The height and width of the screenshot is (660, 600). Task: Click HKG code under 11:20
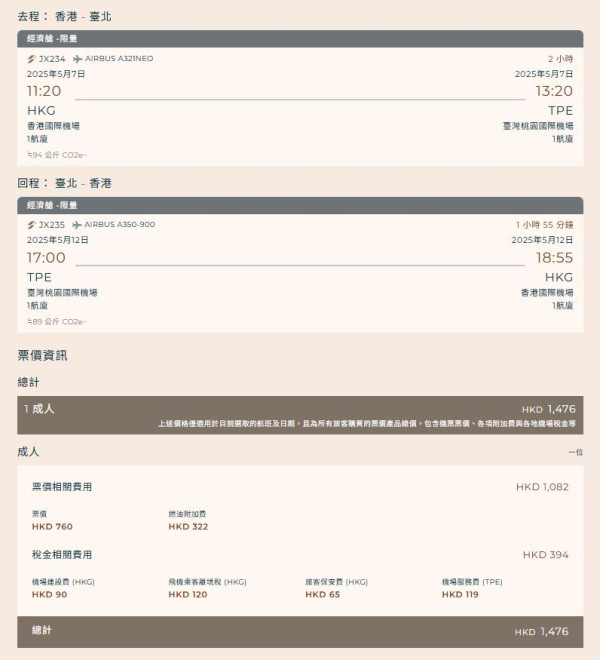41,111
